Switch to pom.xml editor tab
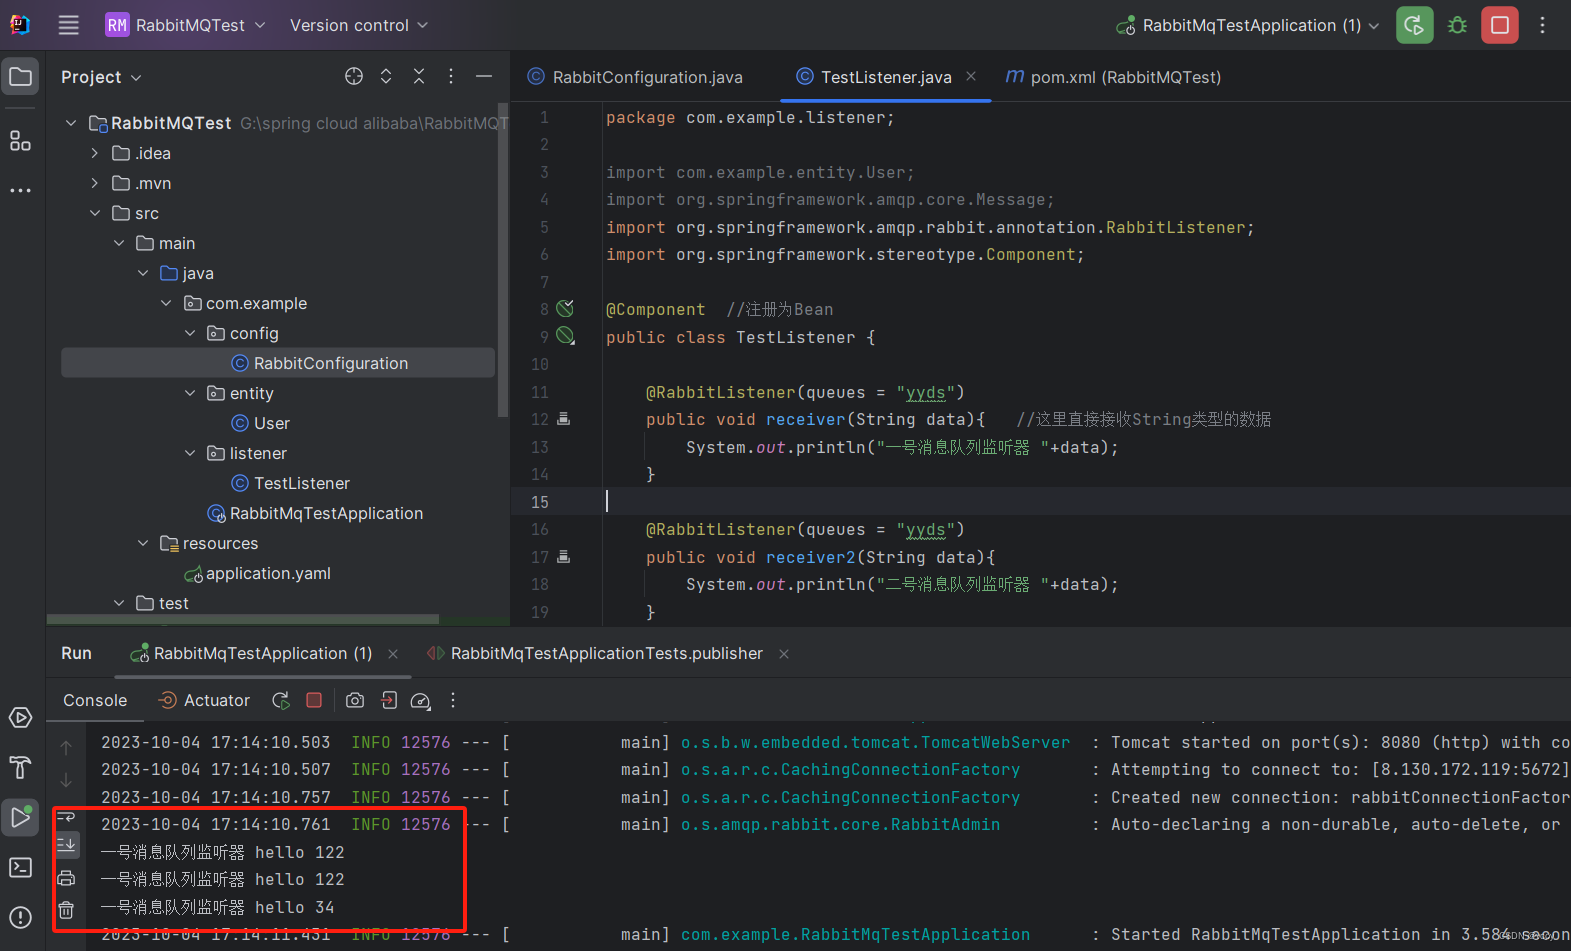 click(x=1113, y=77)
